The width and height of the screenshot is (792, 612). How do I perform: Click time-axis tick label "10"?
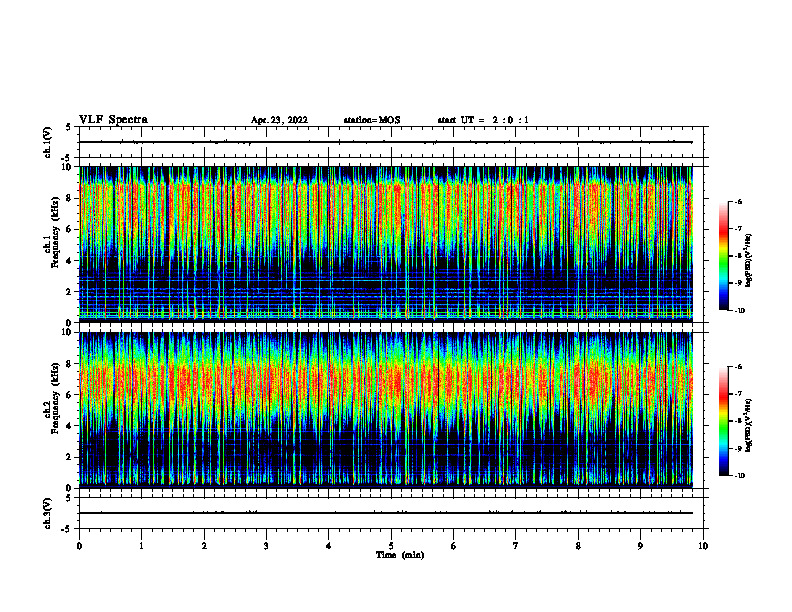point(703,546)
